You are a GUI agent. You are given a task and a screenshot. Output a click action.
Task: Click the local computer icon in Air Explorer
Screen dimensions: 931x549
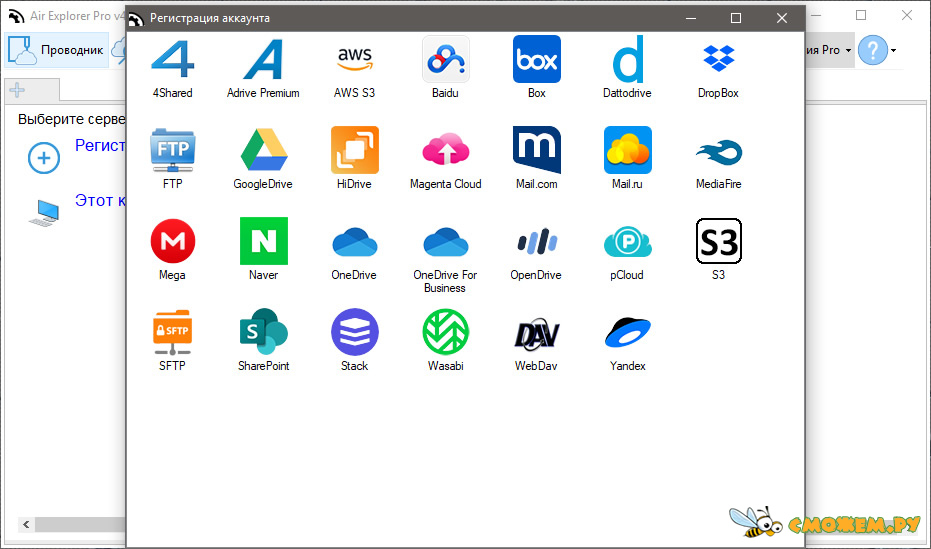click(44, 213)
